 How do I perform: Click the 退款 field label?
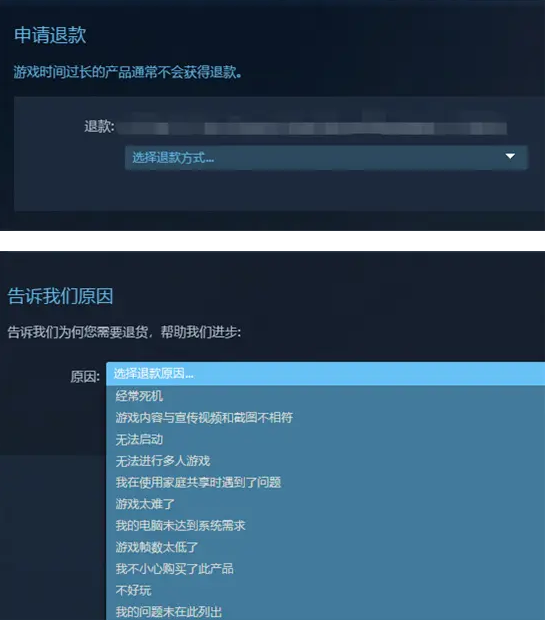99,127
